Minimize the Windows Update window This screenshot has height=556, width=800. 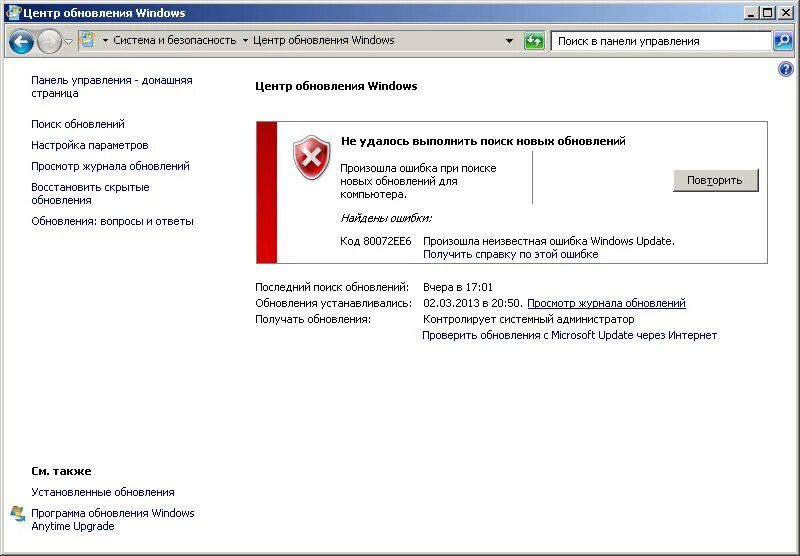click(751, 13)
